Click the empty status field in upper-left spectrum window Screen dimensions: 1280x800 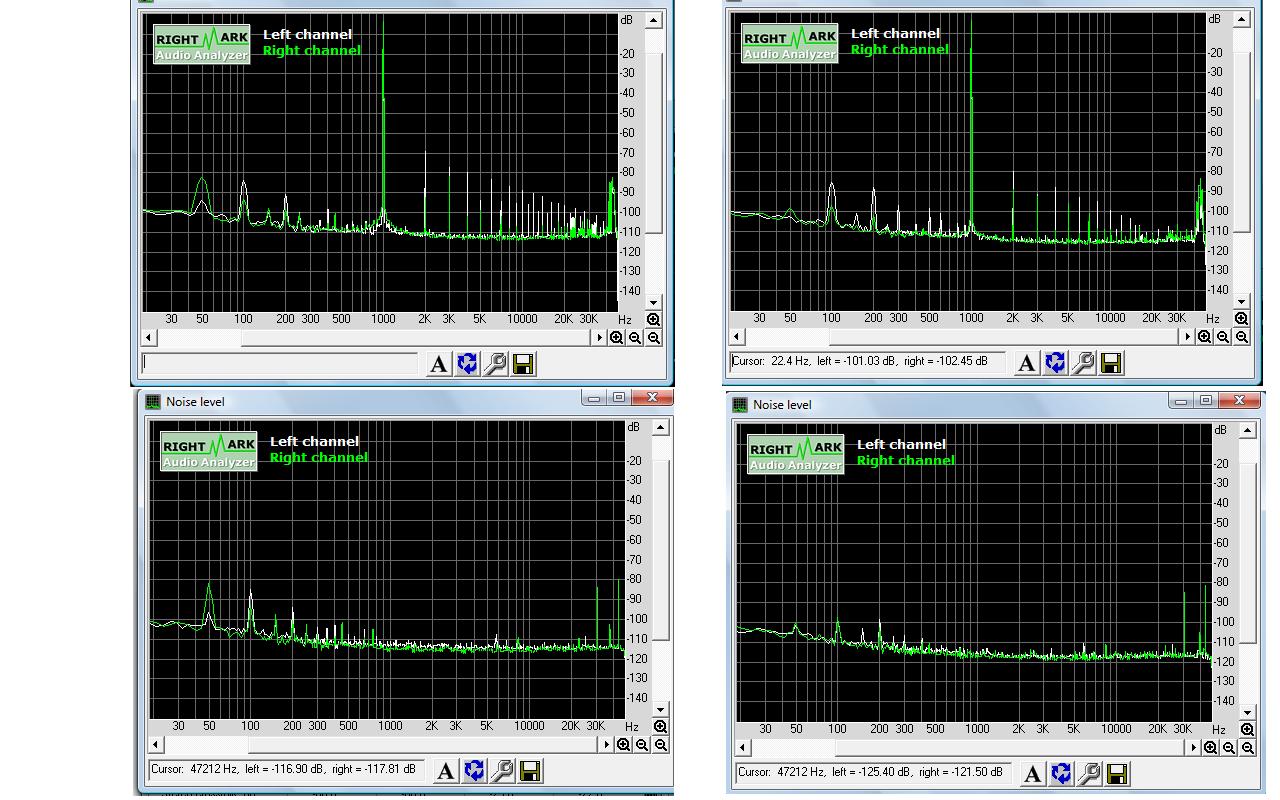280,363
